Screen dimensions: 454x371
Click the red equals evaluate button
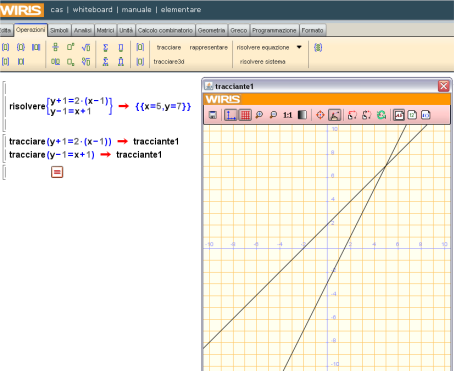tap(57, 172)
